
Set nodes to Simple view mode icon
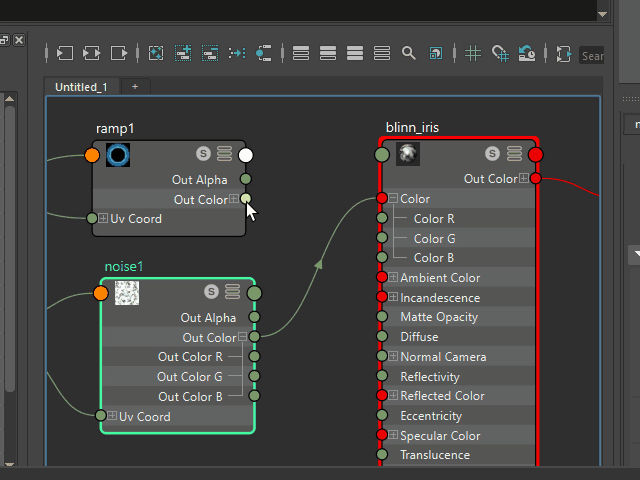[301, 53]
